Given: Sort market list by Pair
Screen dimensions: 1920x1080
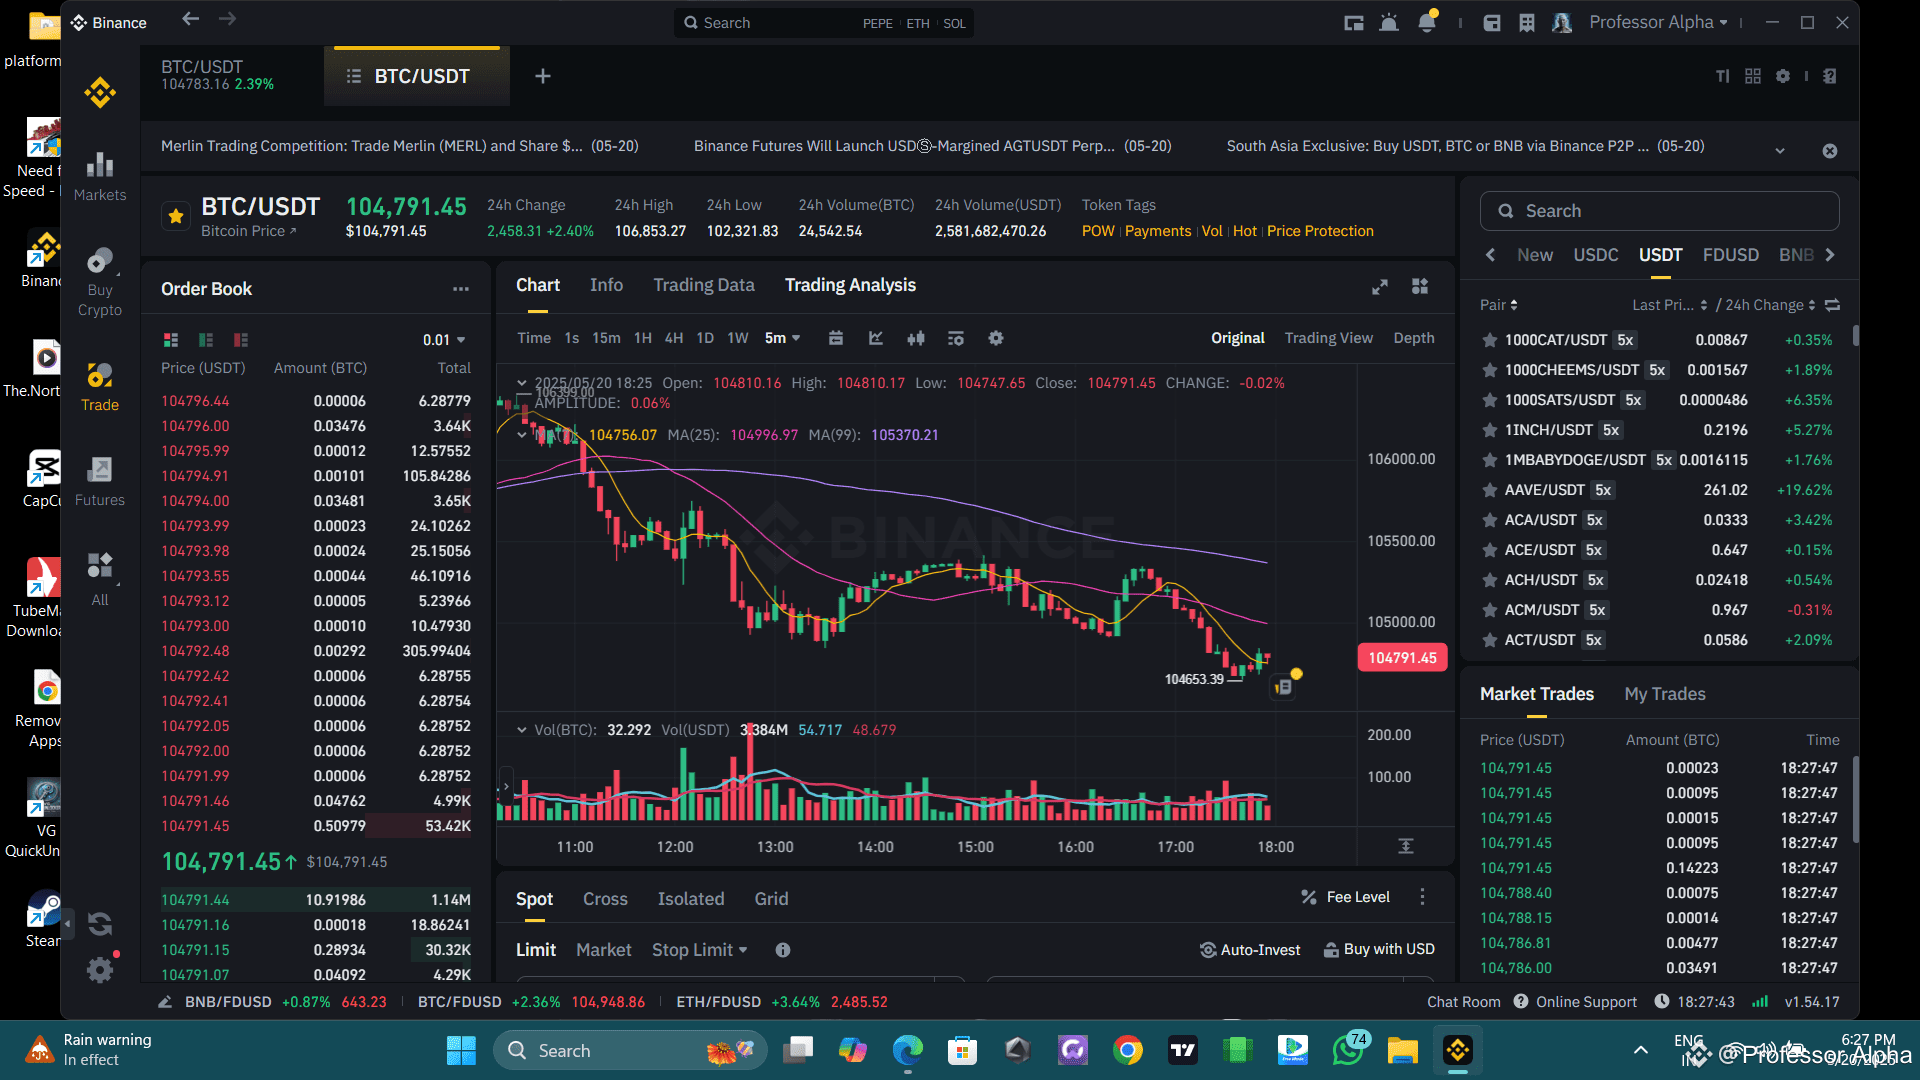Looking at the screenshot, I should [1499, 305].
